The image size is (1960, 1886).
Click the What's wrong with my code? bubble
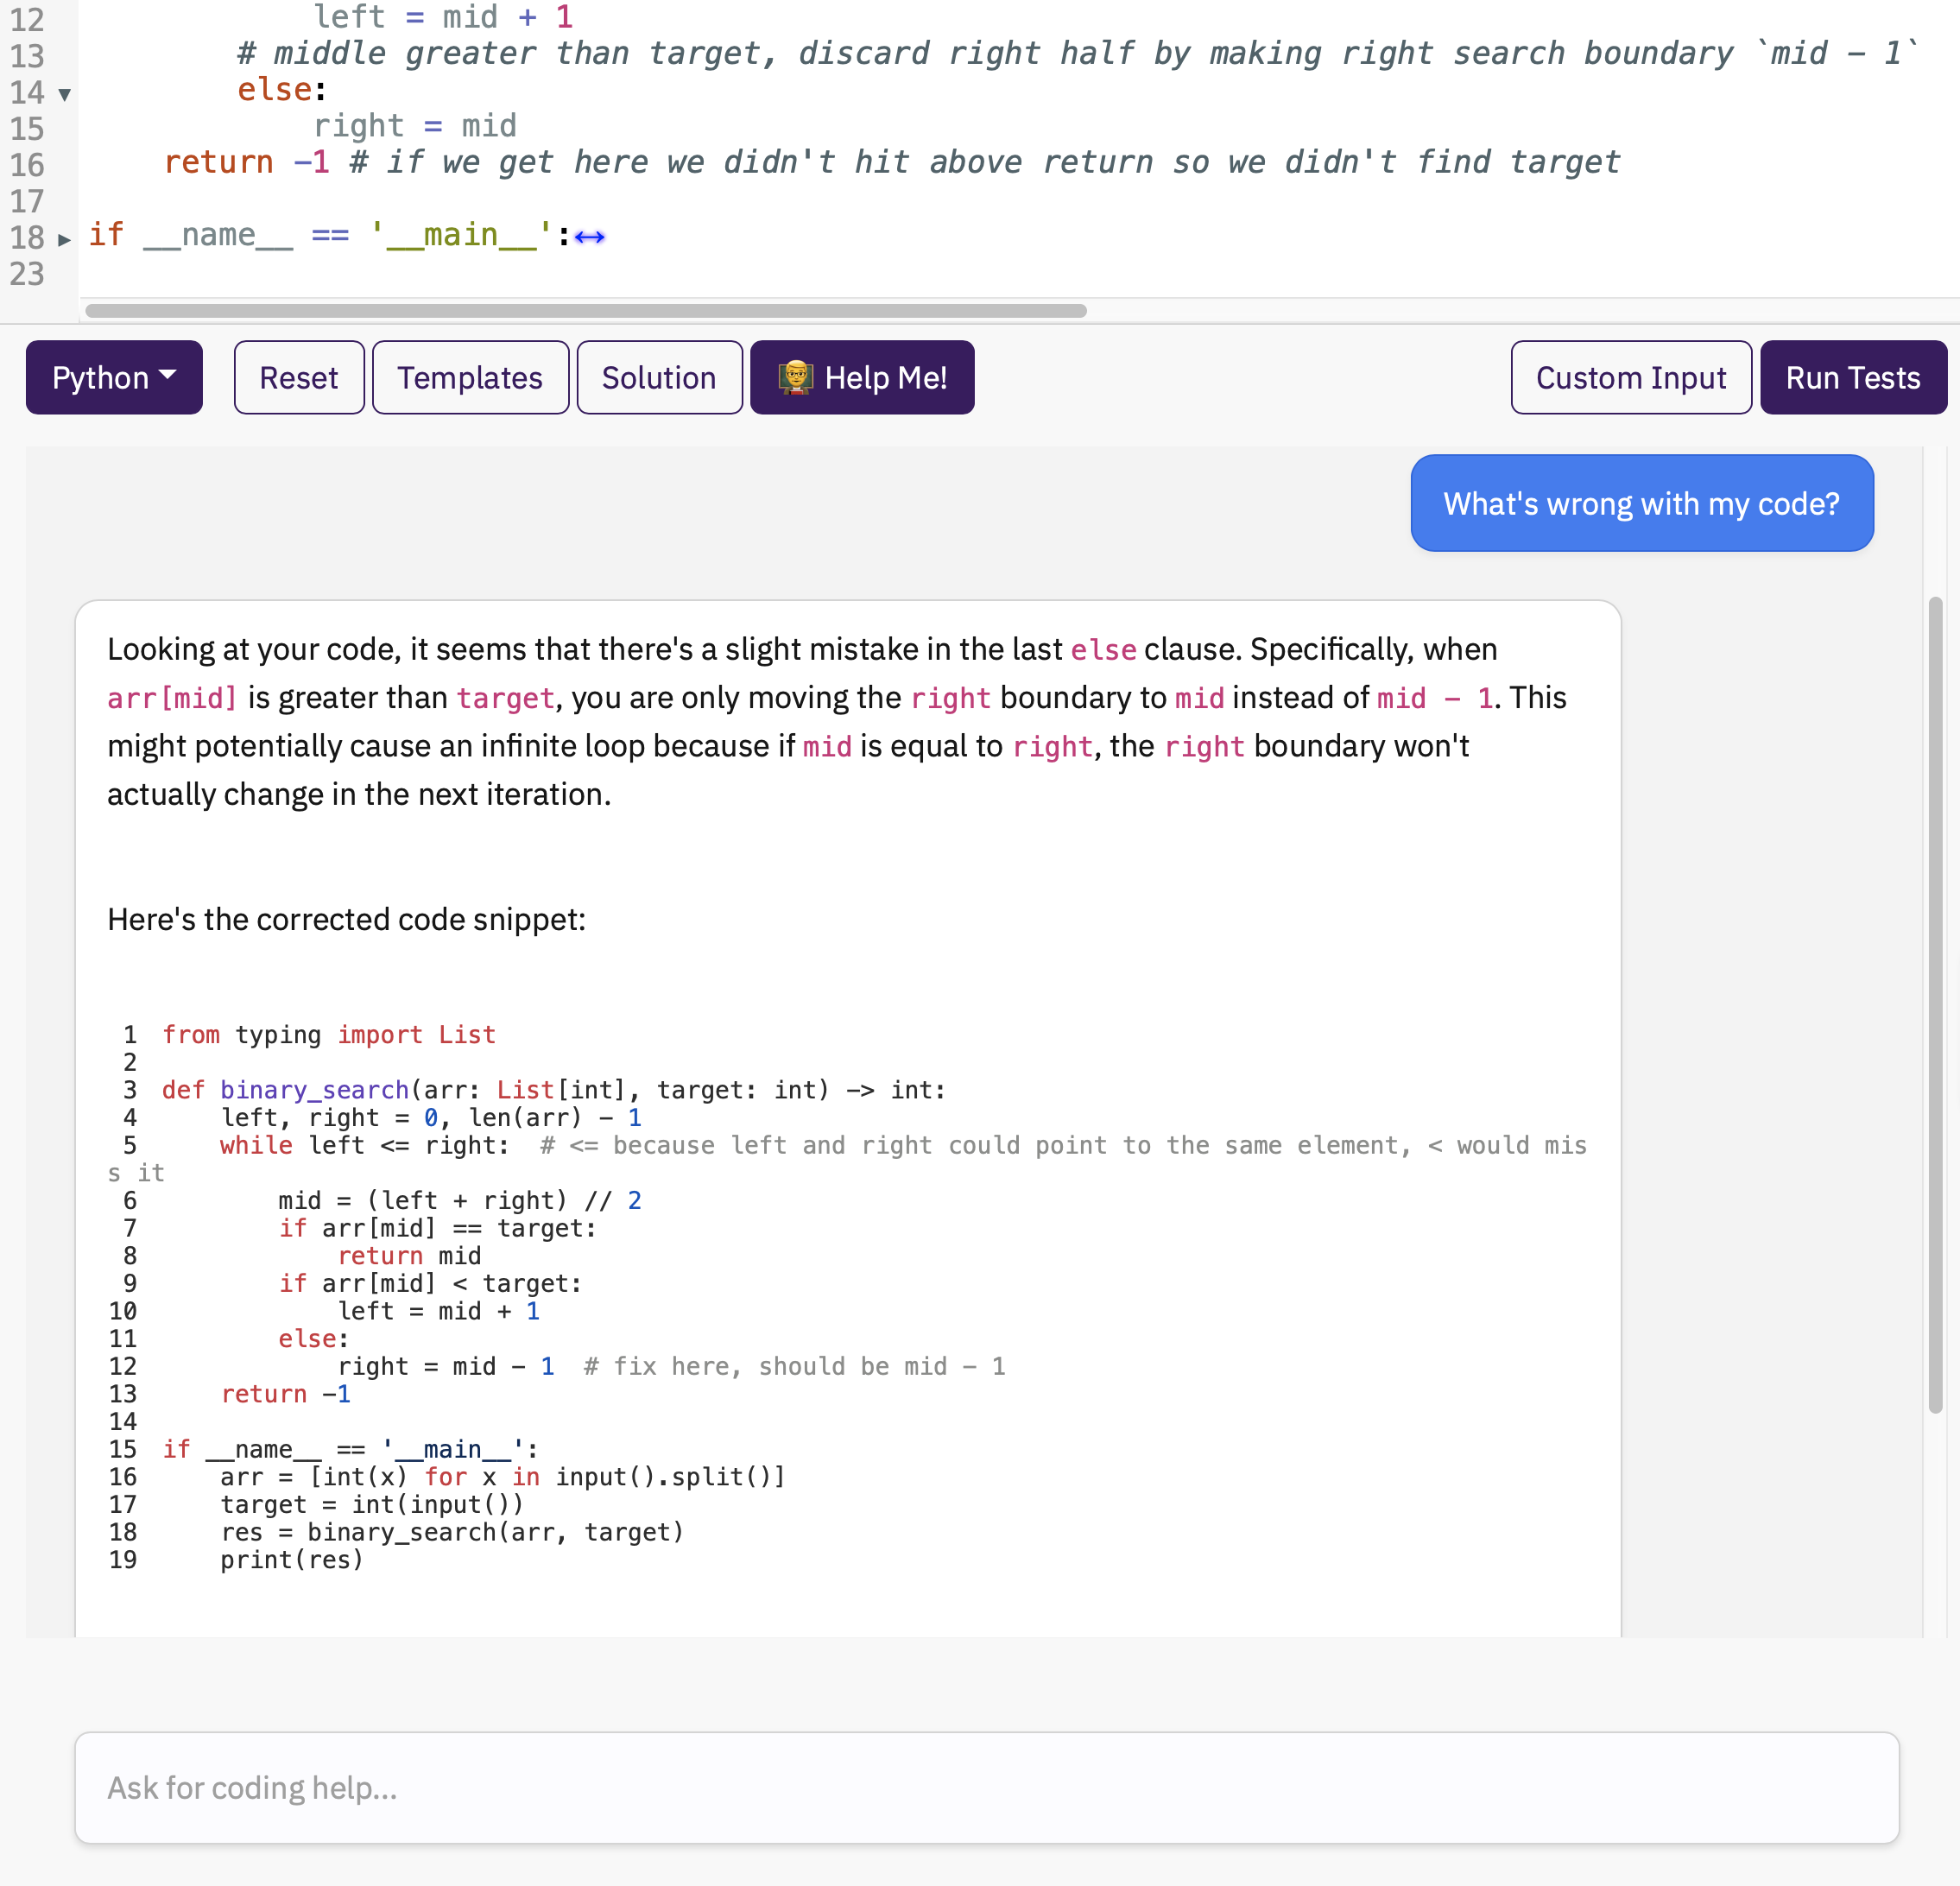point(1640,503)
